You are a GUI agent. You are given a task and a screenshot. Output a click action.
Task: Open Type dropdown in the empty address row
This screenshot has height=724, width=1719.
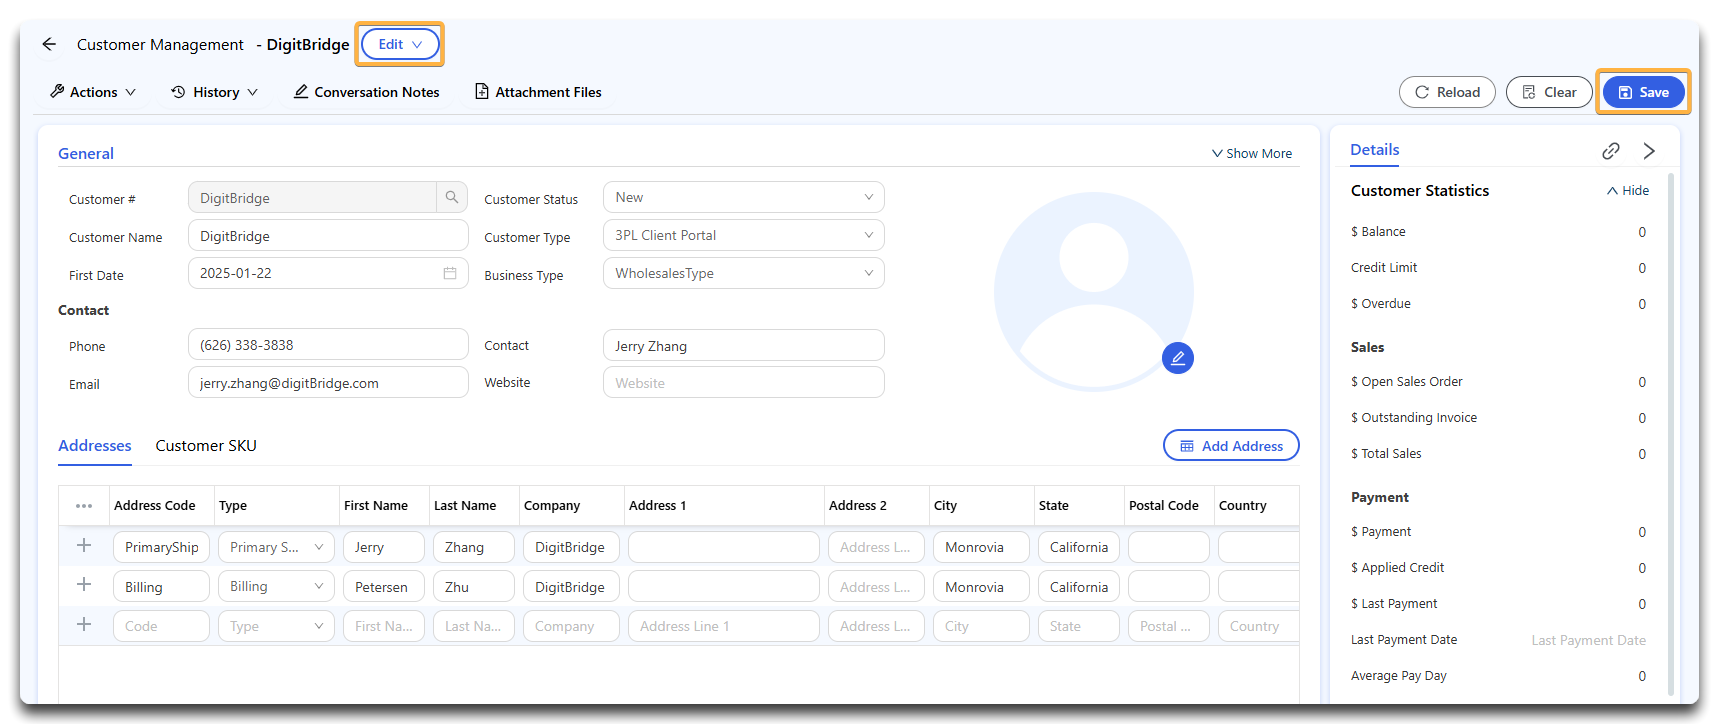[276, 626]
